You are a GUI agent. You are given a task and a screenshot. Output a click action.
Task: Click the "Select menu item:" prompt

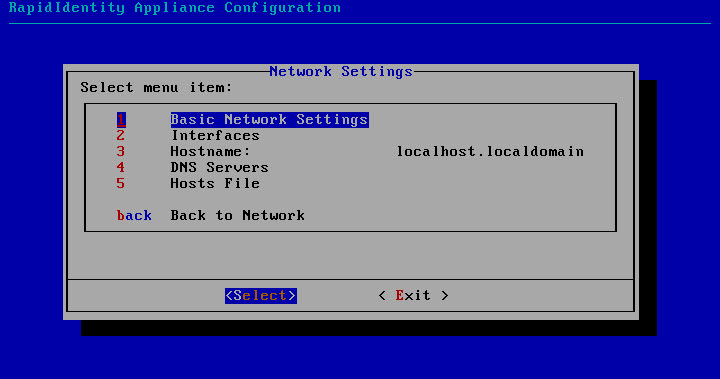[157, 87]
